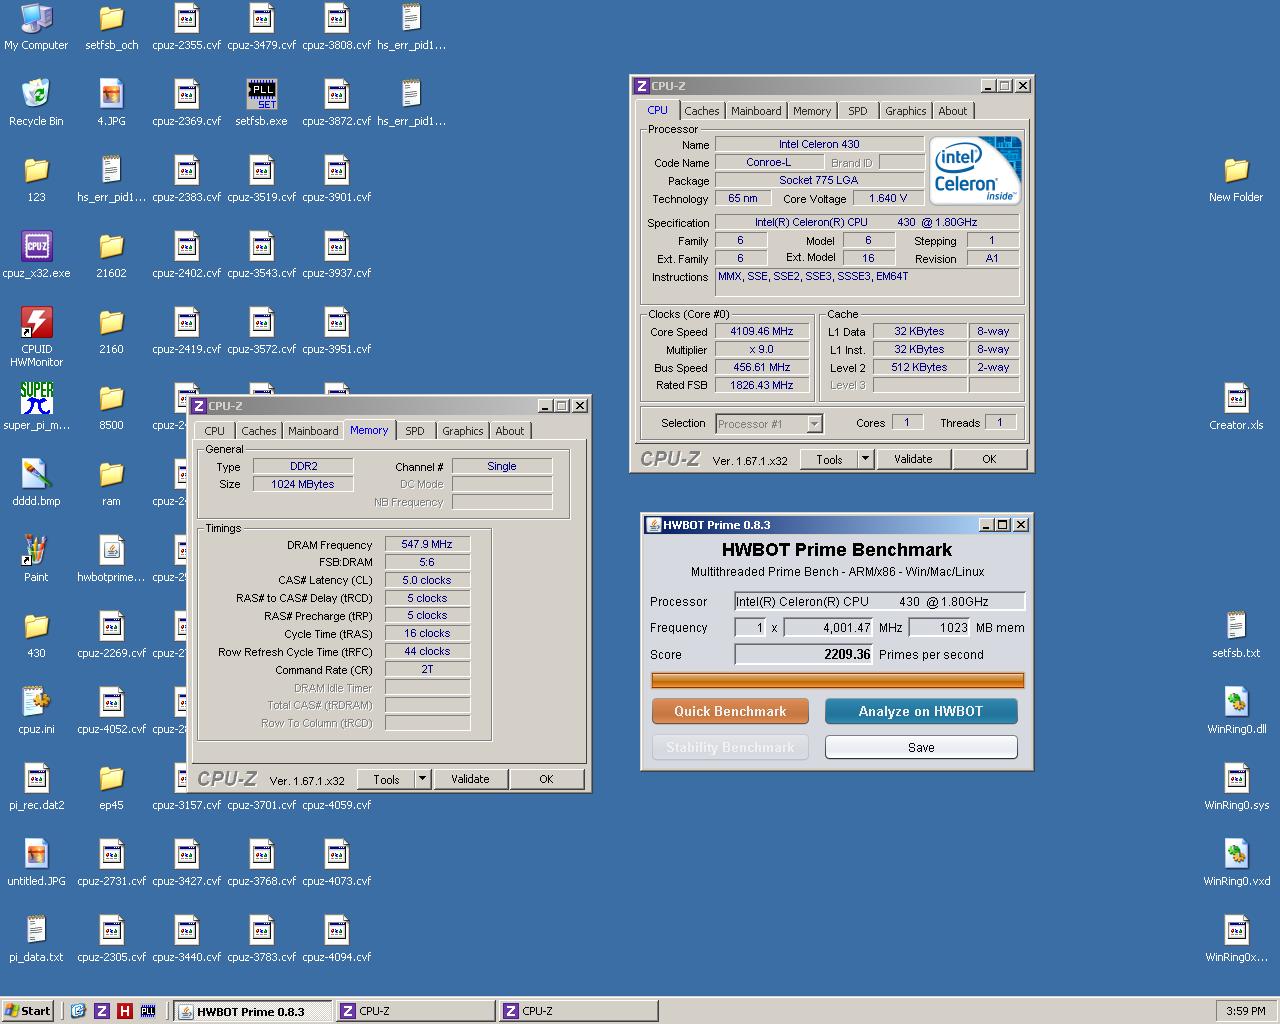Select pi_rec.dat2 file icon

pos(36,787)
